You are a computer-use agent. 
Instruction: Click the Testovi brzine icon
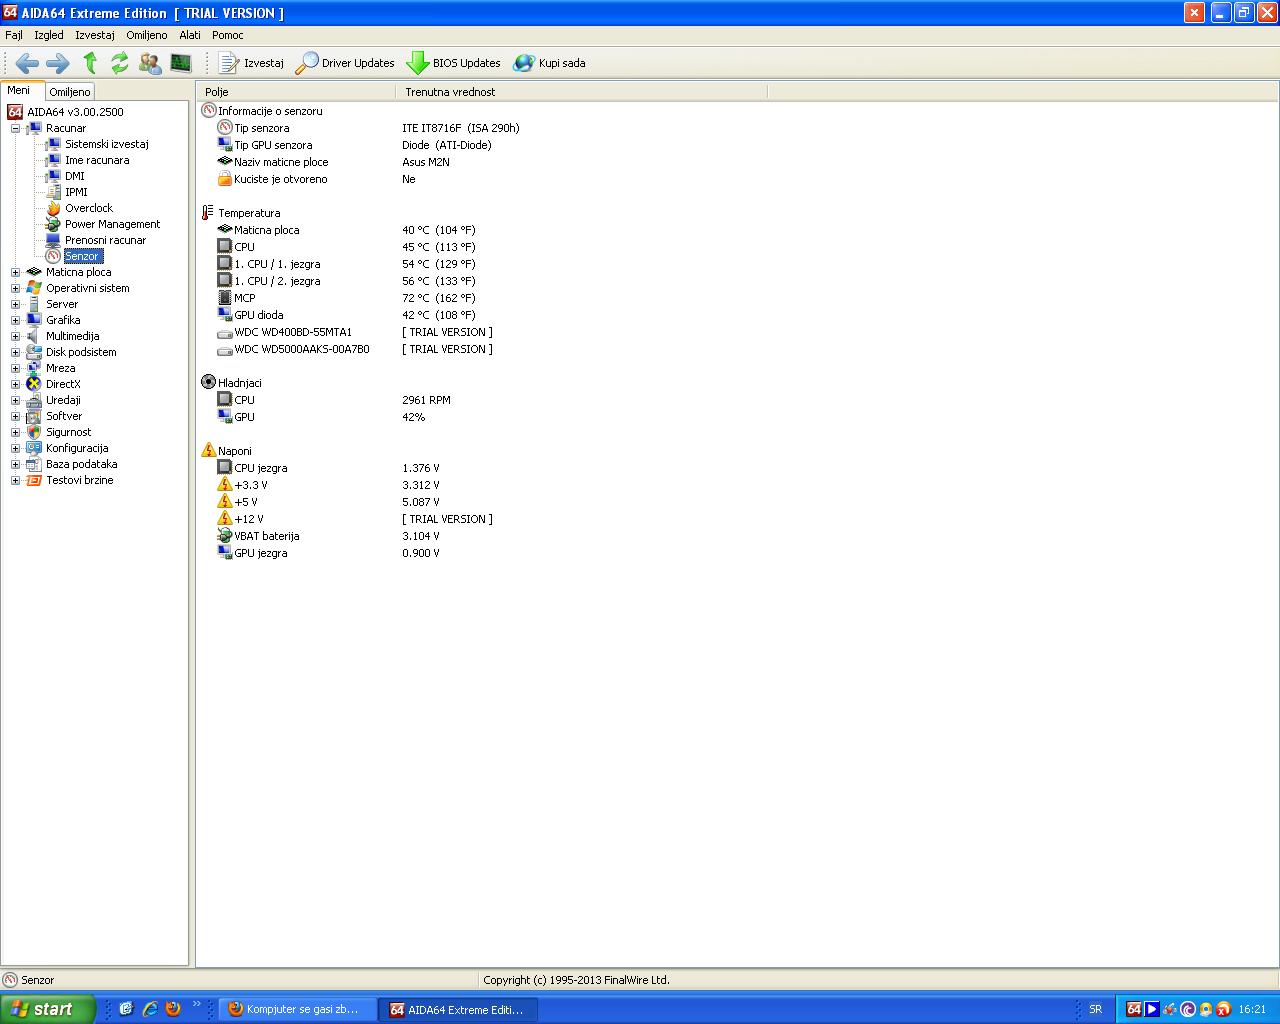[x=34, y=480]
